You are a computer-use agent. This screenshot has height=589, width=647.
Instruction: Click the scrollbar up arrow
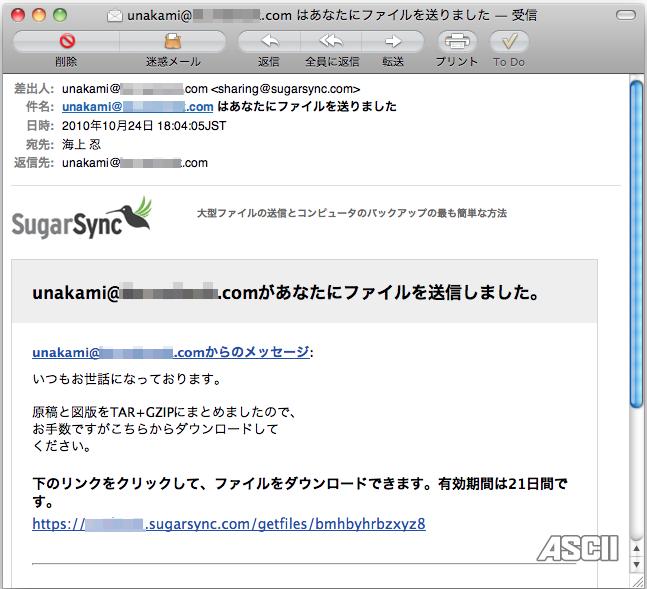636,549
